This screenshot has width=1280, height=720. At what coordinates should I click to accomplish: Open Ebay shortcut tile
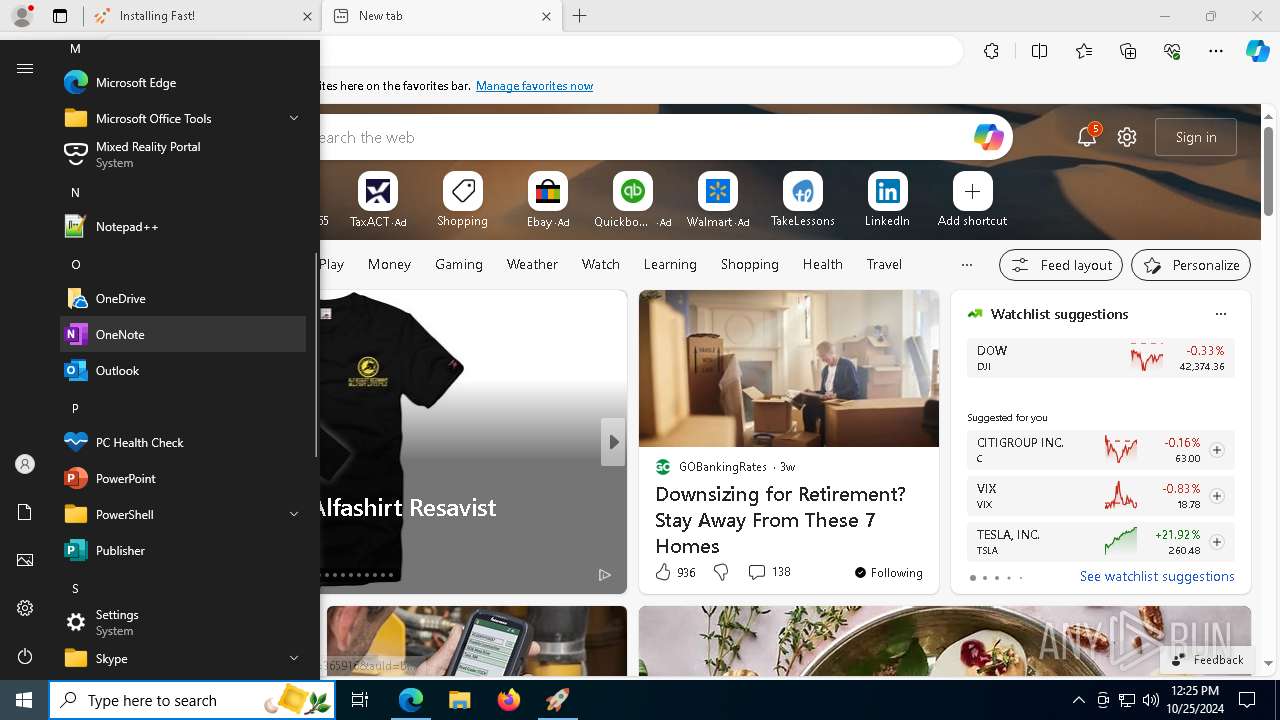pos(548,200)
